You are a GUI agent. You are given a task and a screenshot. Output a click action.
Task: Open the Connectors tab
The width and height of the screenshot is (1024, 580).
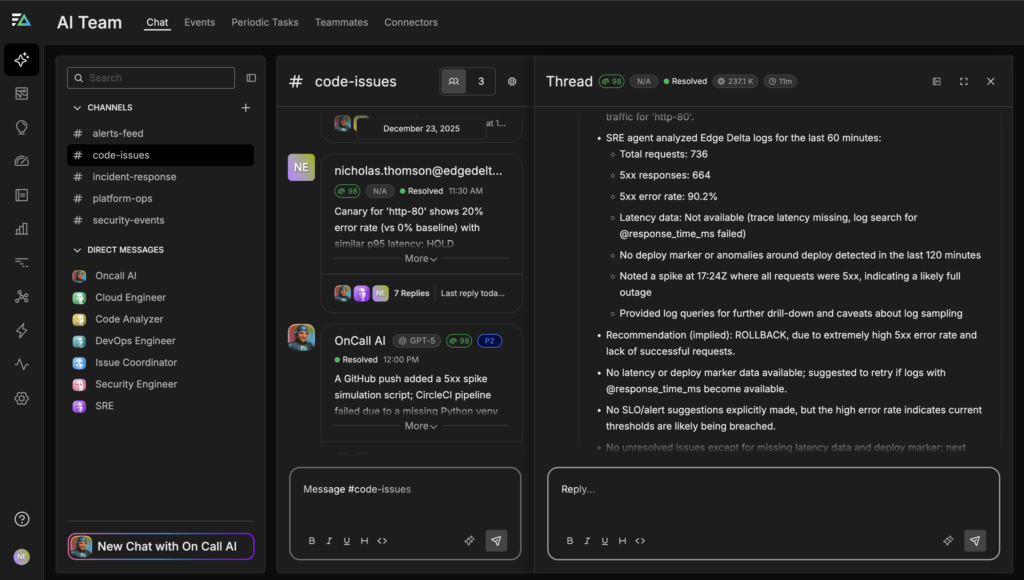click(x=410, y=22)
